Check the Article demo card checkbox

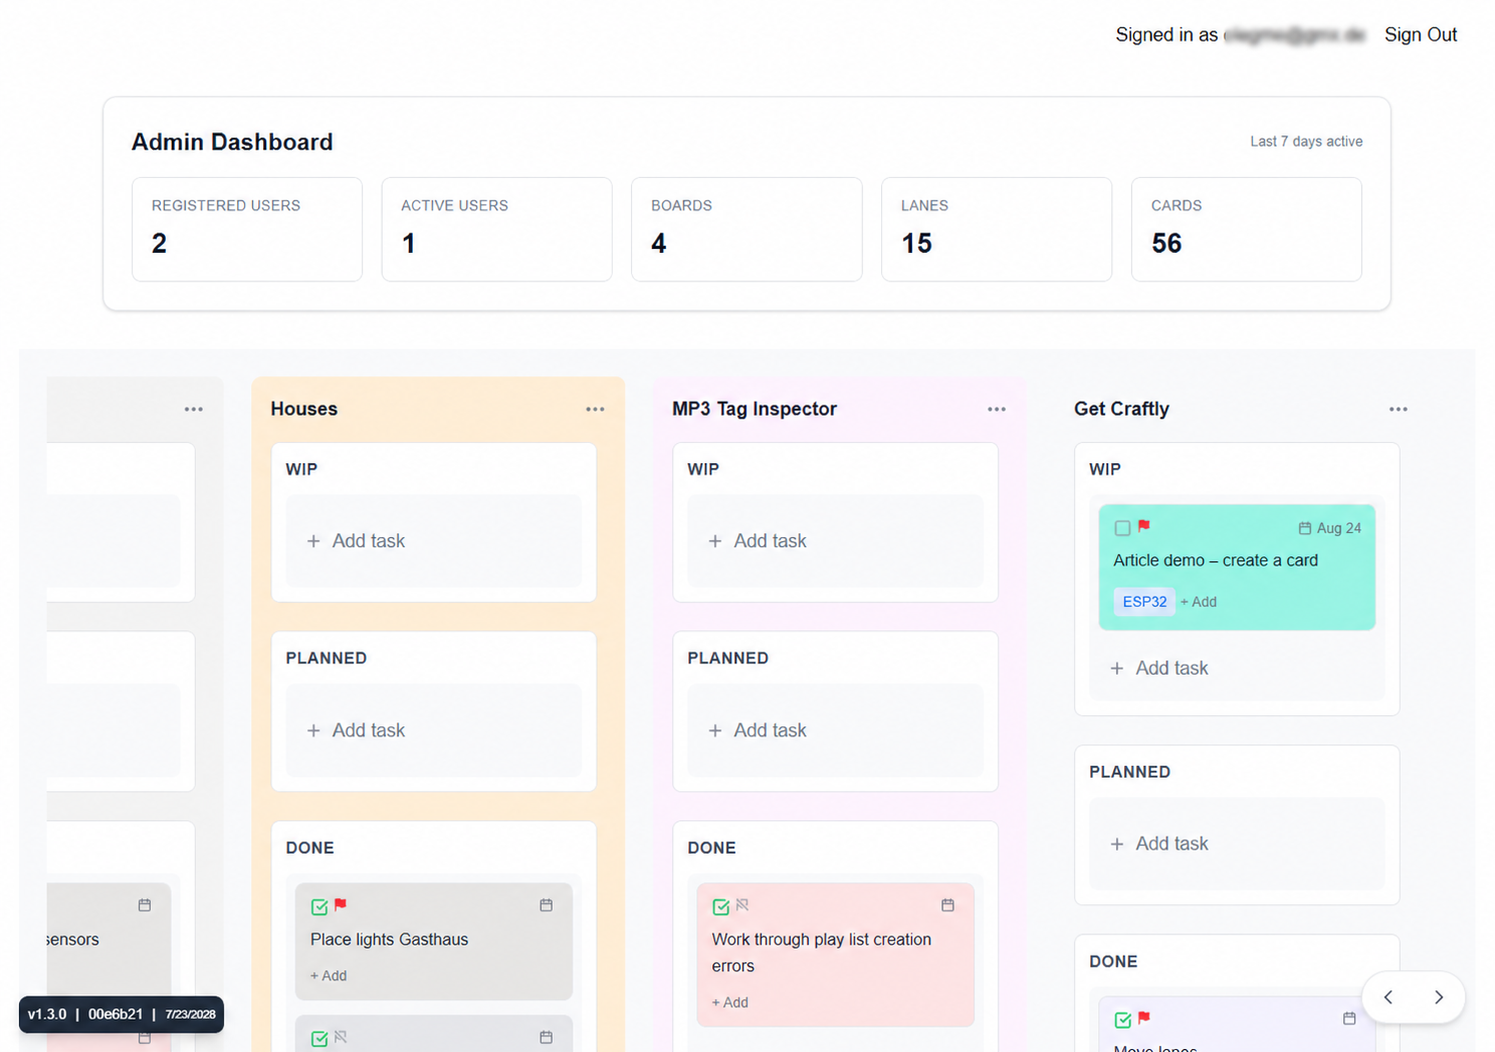coord(1122,528)
